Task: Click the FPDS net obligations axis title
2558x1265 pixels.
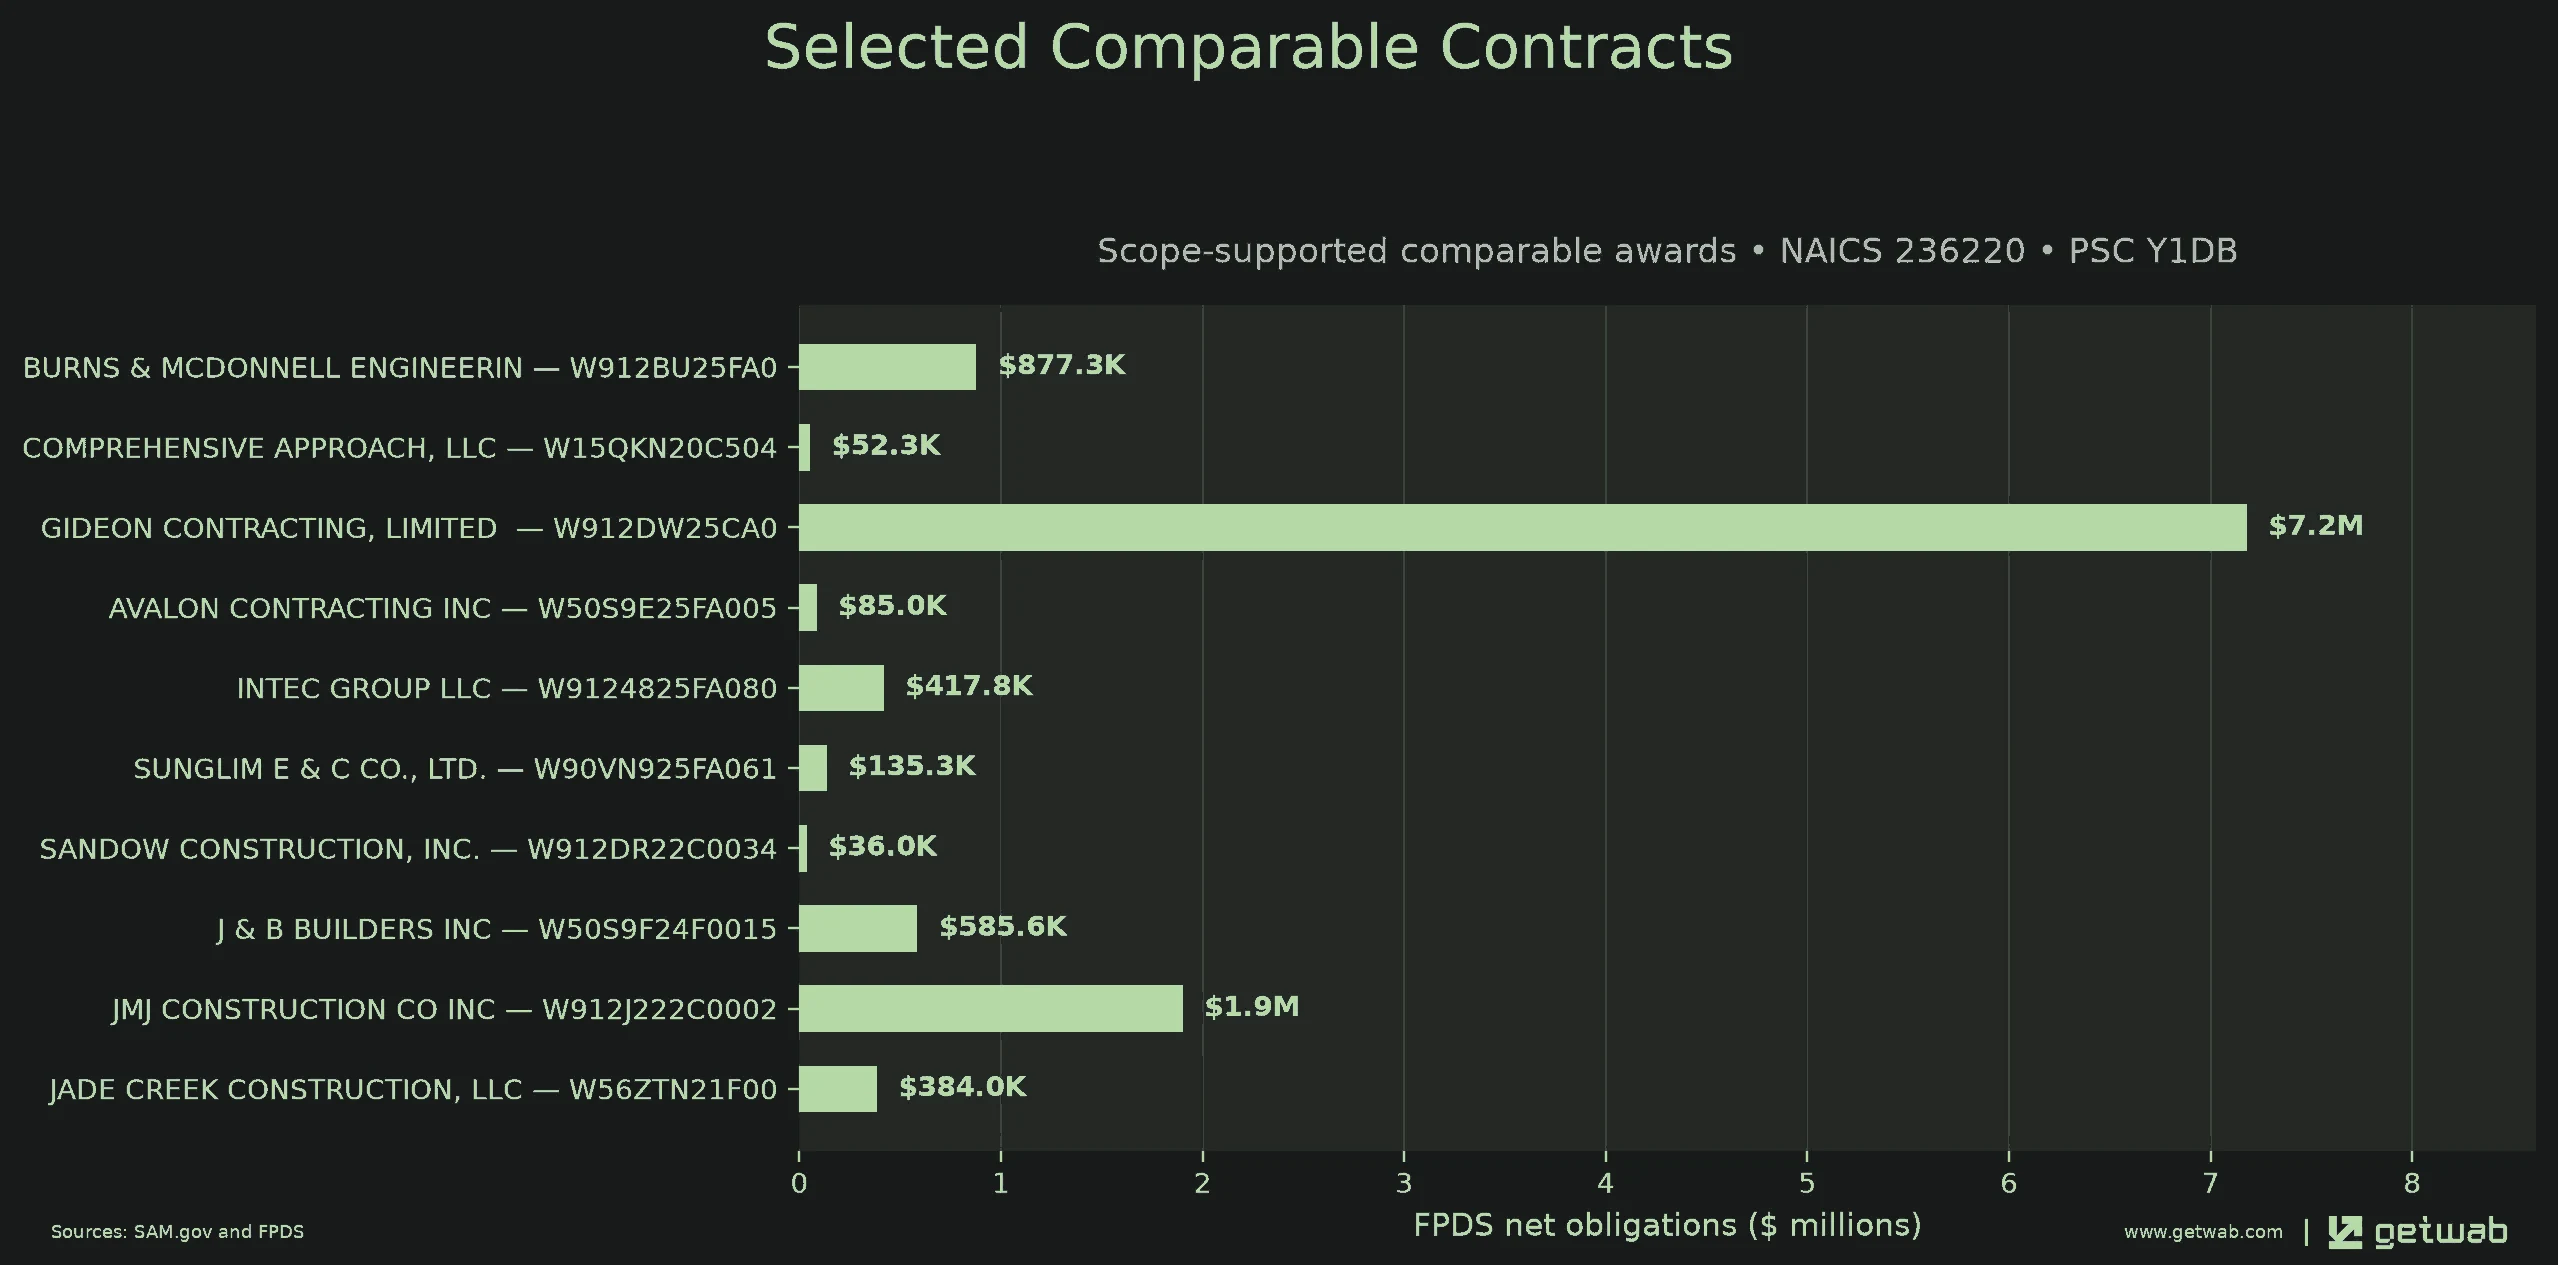Action: pos(1667,1225)
